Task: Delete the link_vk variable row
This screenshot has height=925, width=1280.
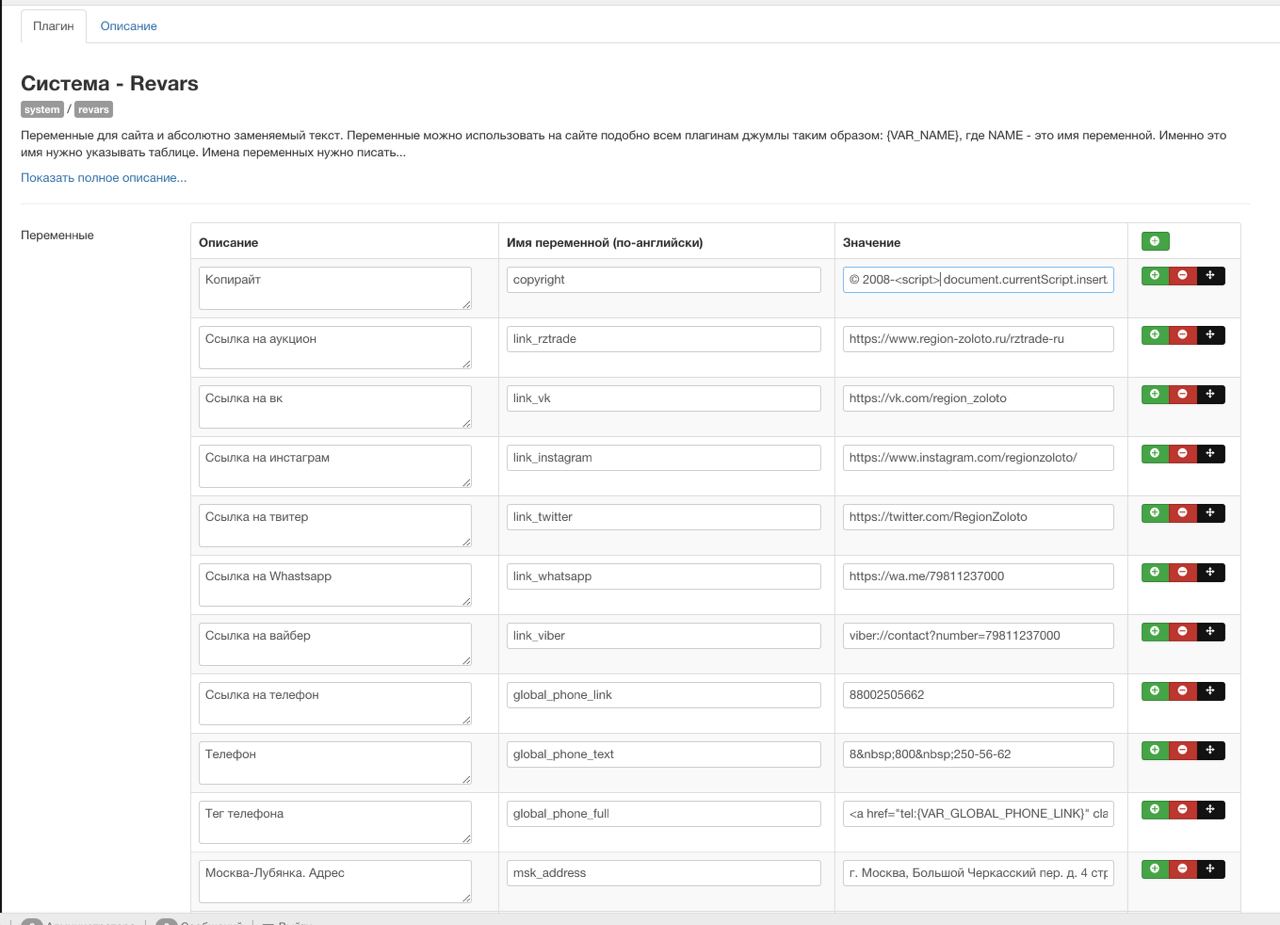Action: tap(1182, 394)
